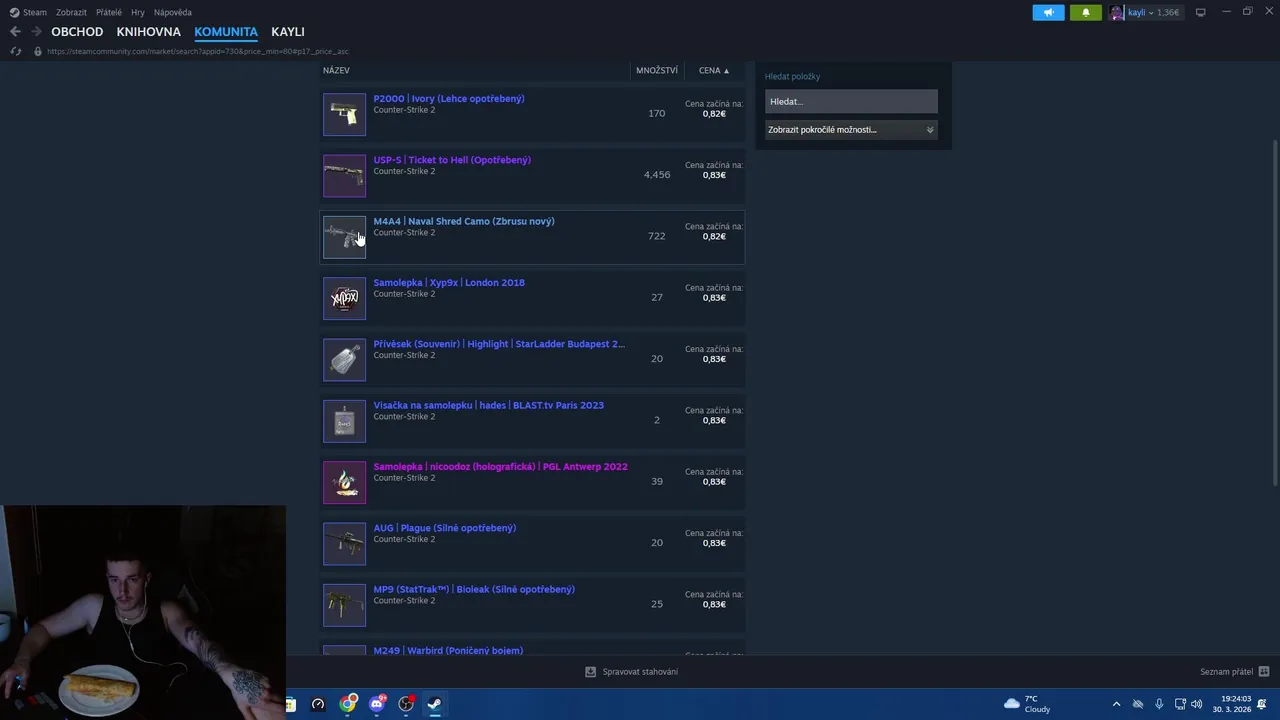Reload the page with the refresh icon
Viewport: 1280px width, 720px height.
(x=15, y=51)
